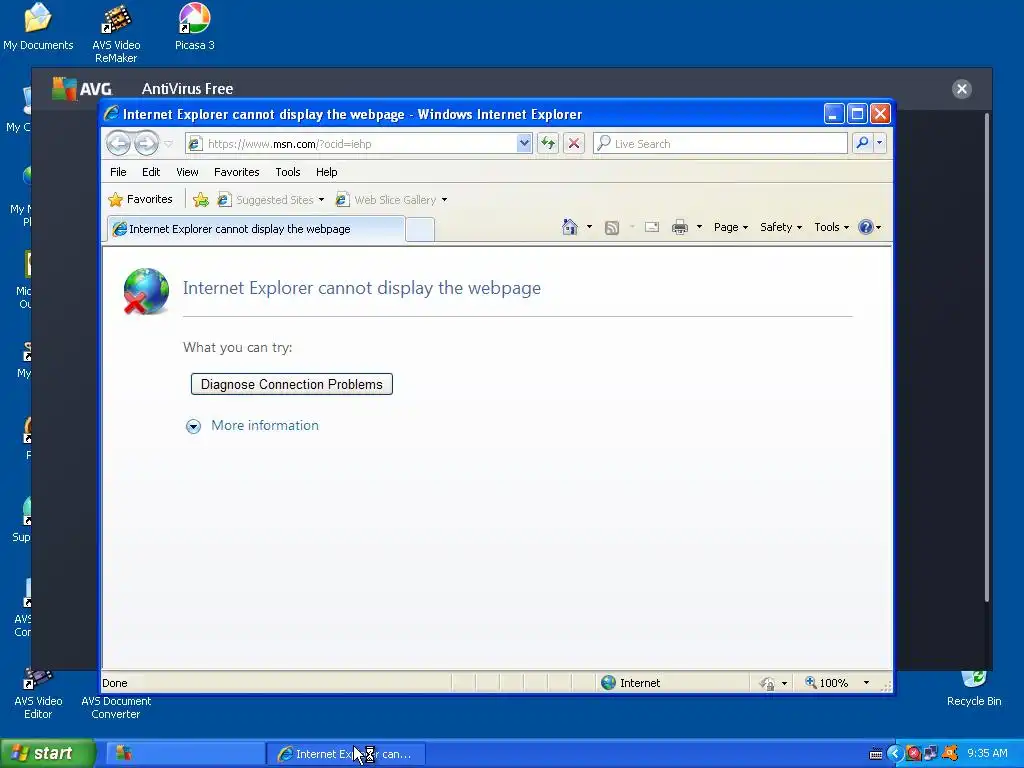This screenshot has height=768, width=1024.
Task: Open Web Slice Gallery dropdown
Action: pos(391,200)
